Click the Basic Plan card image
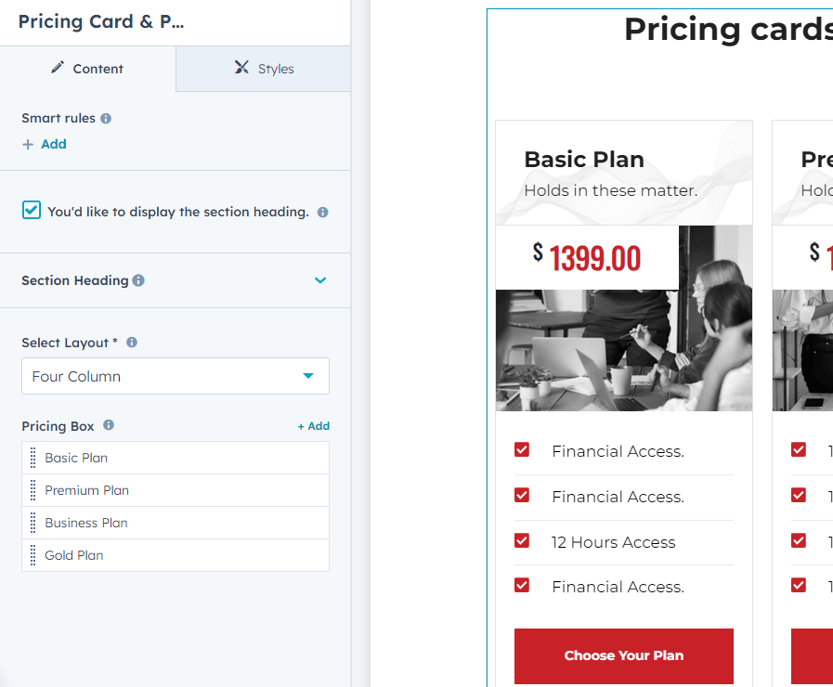The height and width of the screenshot is (687, 833). tap(623, 350)
